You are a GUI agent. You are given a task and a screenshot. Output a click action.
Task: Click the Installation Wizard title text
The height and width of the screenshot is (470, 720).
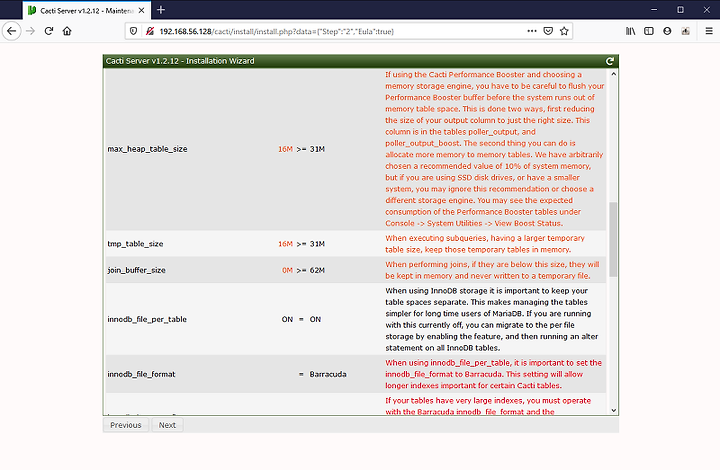pos(180,61)
